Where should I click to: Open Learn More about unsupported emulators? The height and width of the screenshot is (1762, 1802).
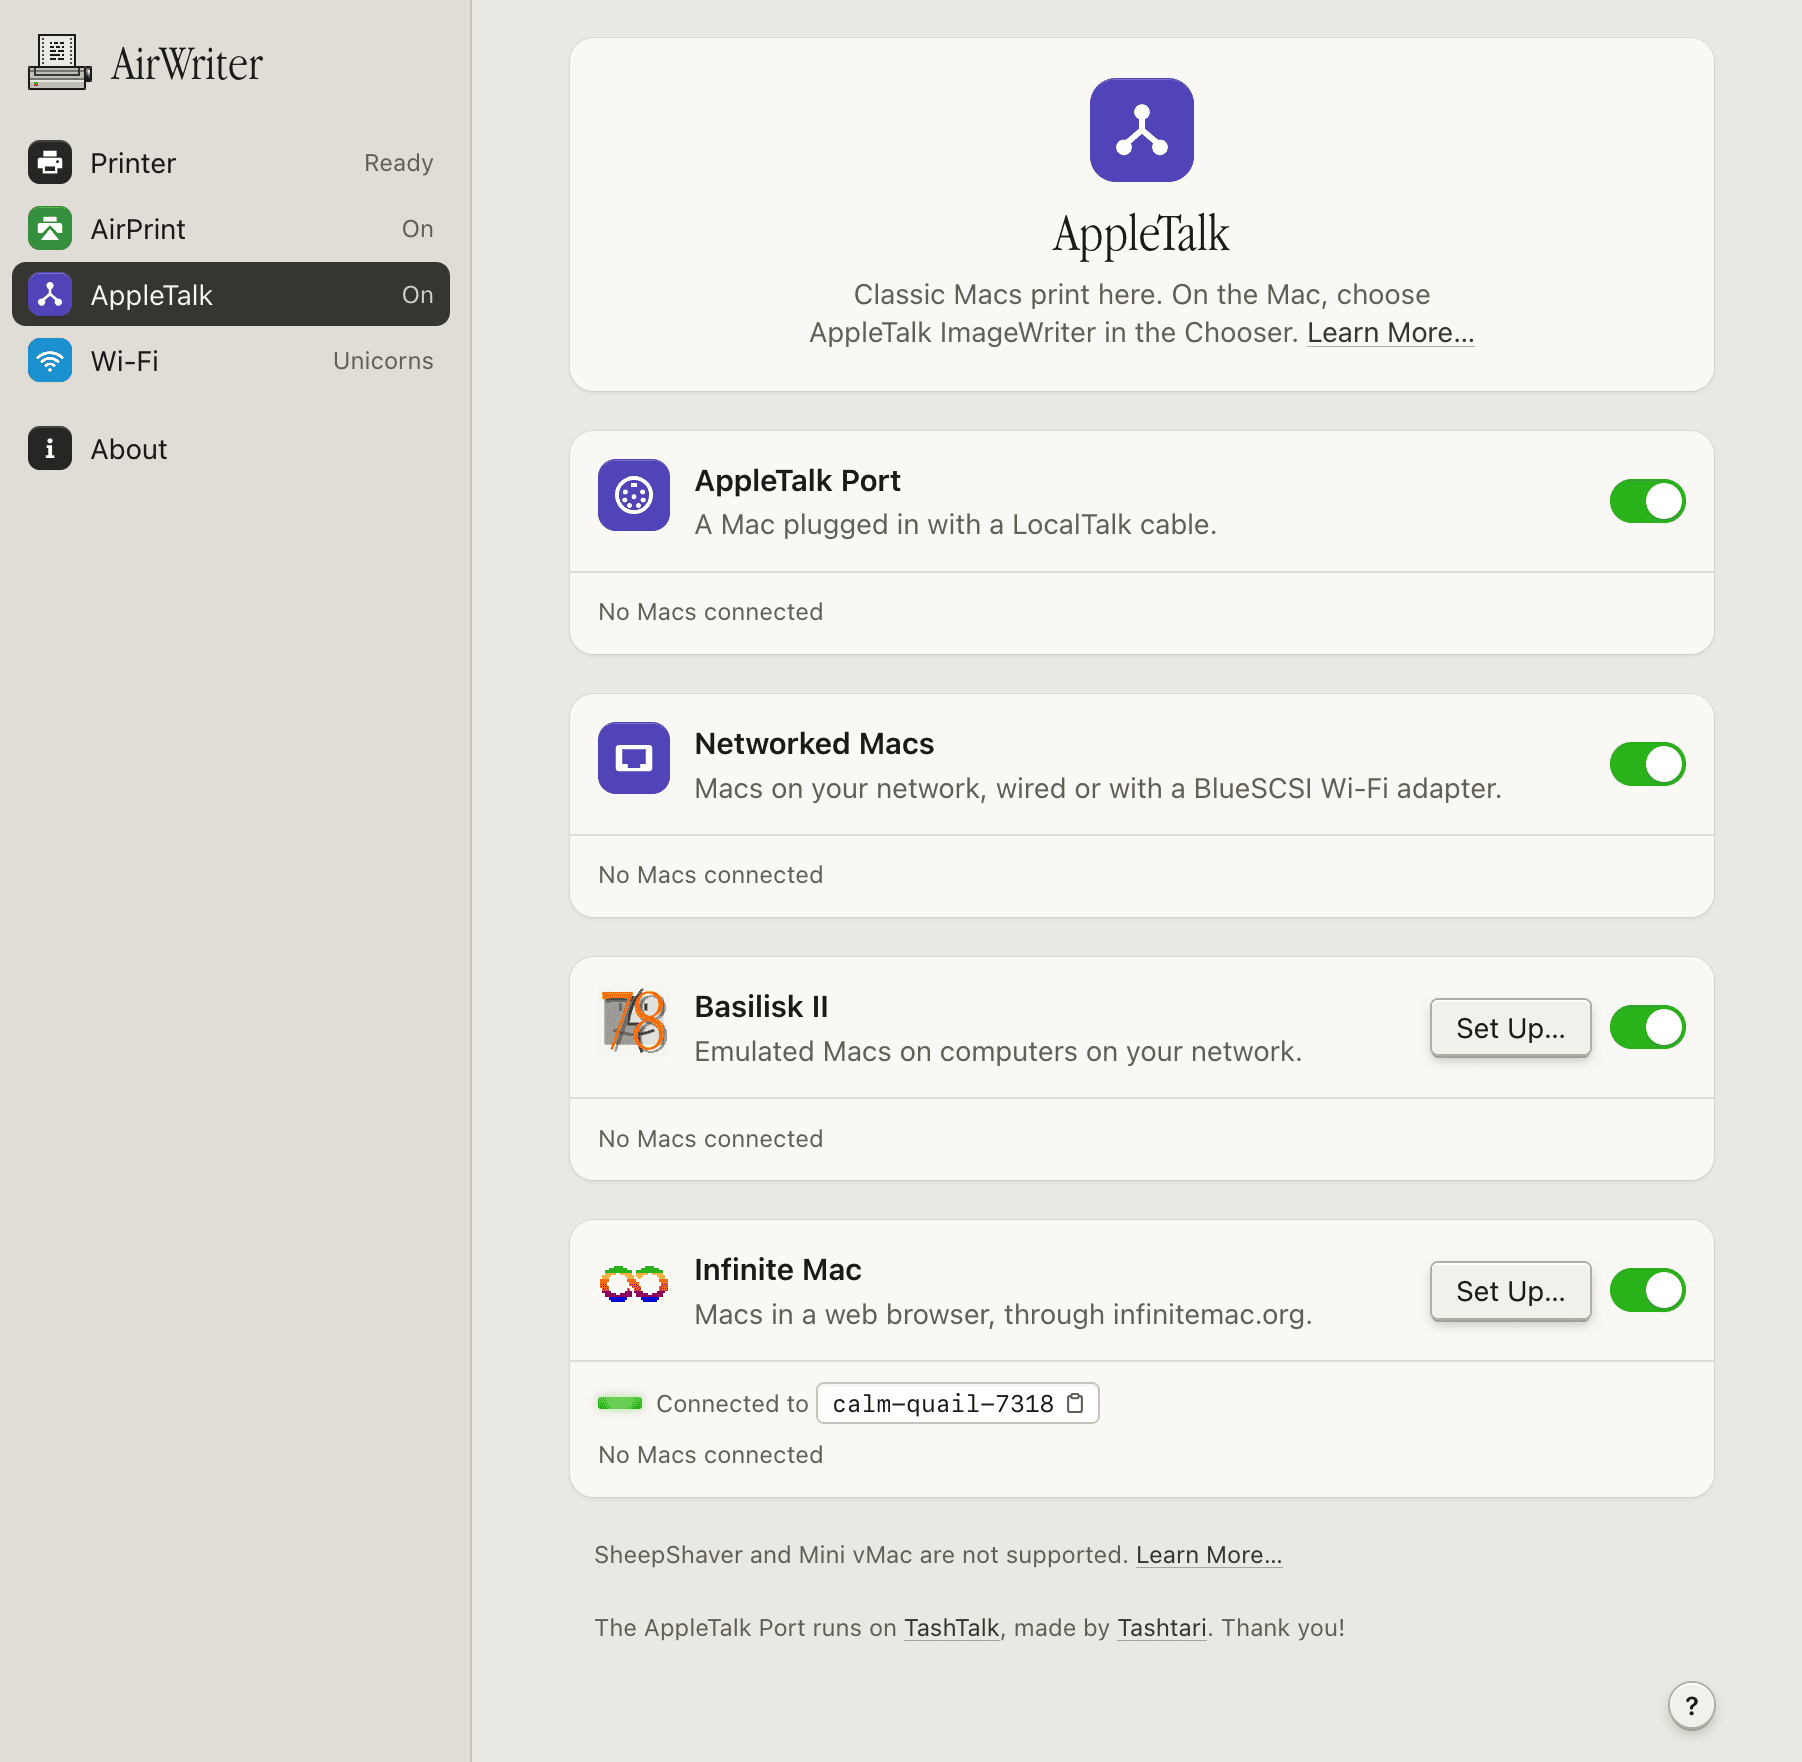click(1208, 1555)
